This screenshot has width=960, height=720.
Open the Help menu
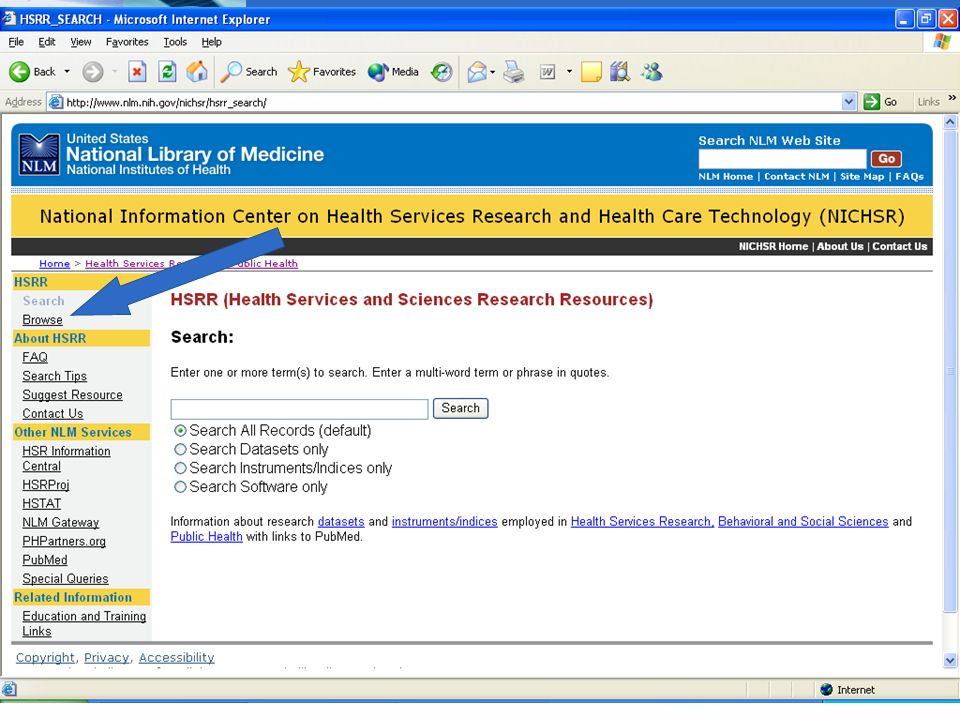211,42
